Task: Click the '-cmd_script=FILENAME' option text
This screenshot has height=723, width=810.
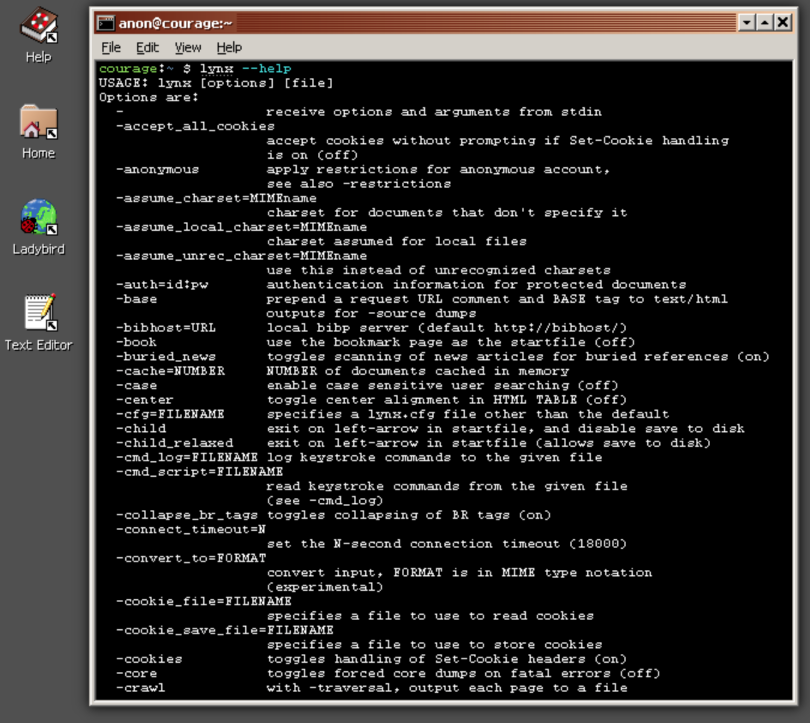Action: tap(199, 471)
